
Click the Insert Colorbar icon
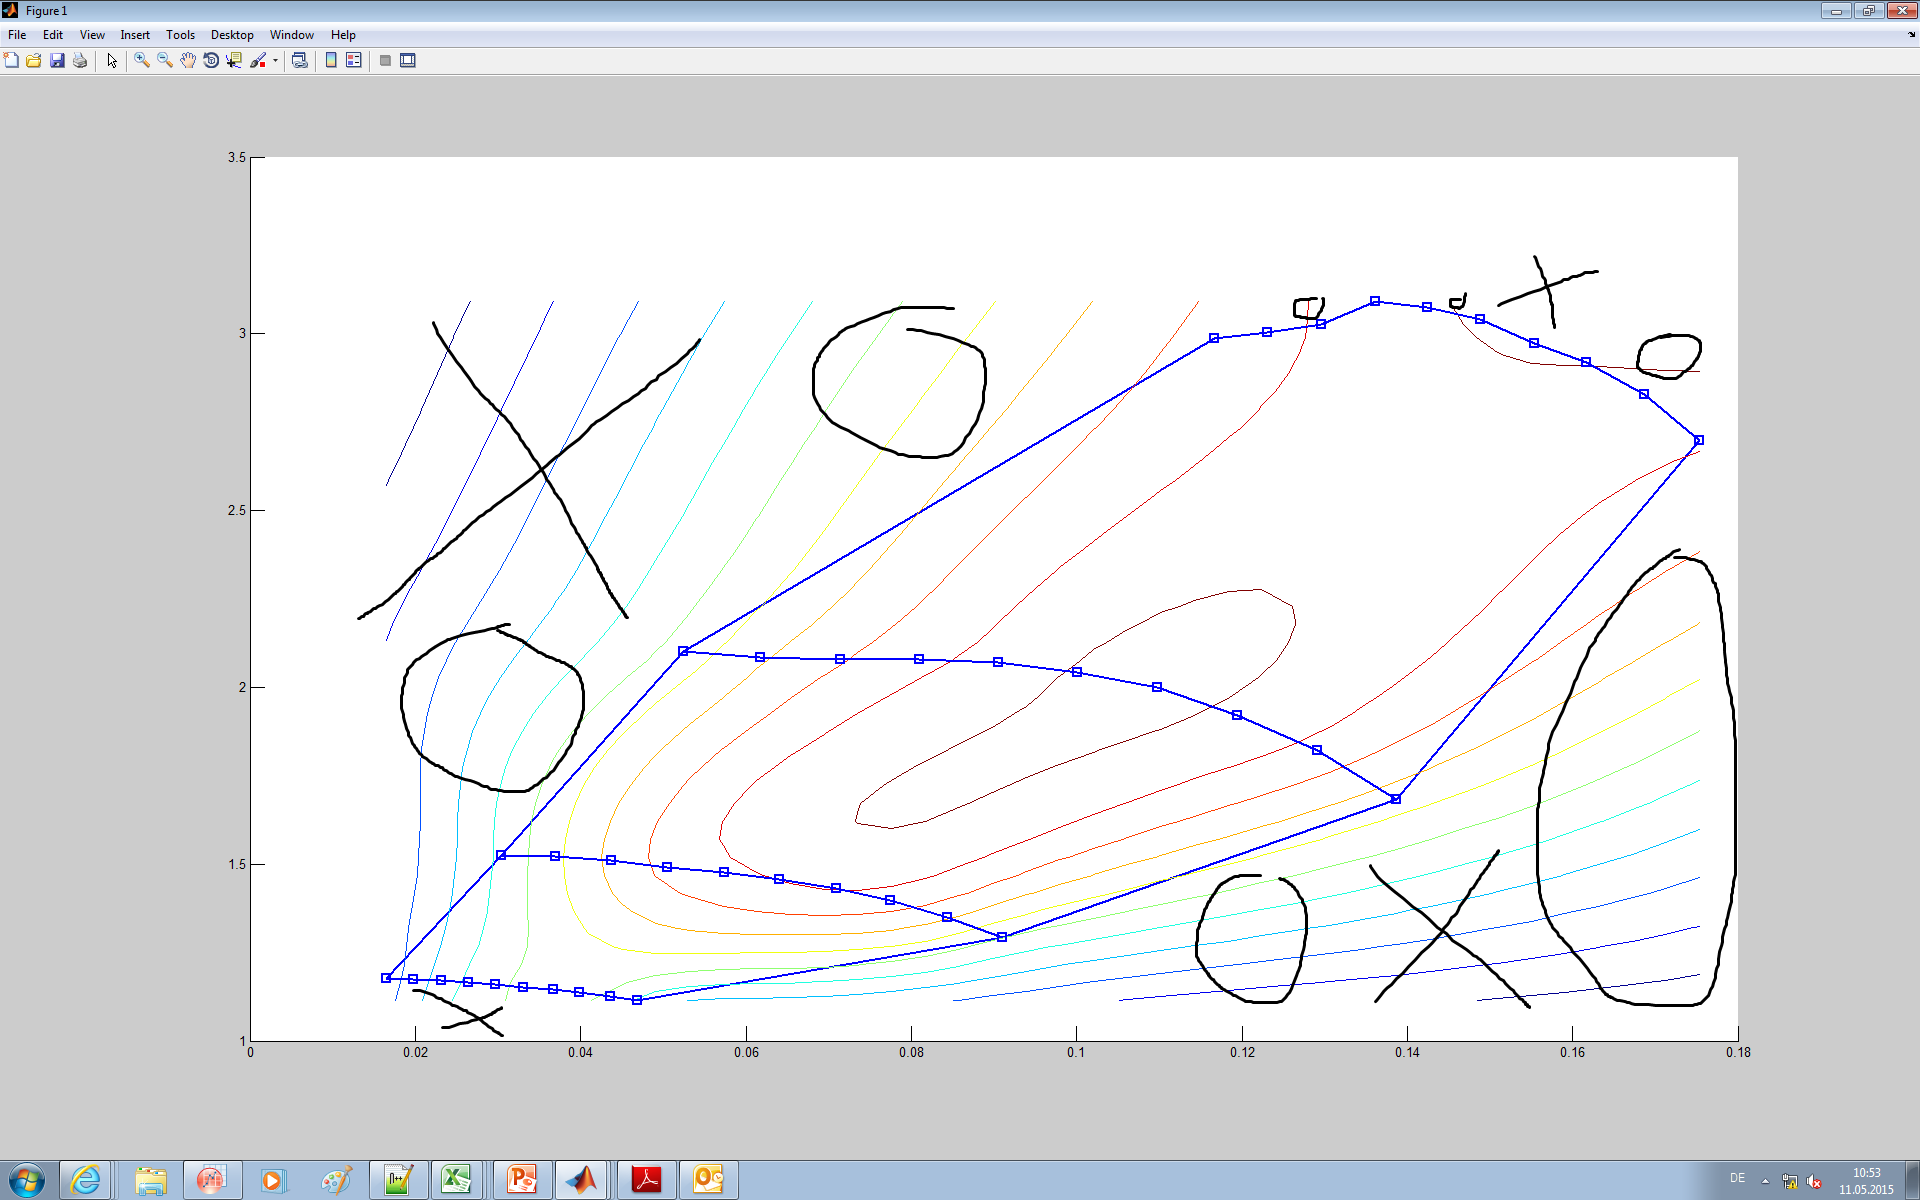pyautogui.click(x=331, y=61)
